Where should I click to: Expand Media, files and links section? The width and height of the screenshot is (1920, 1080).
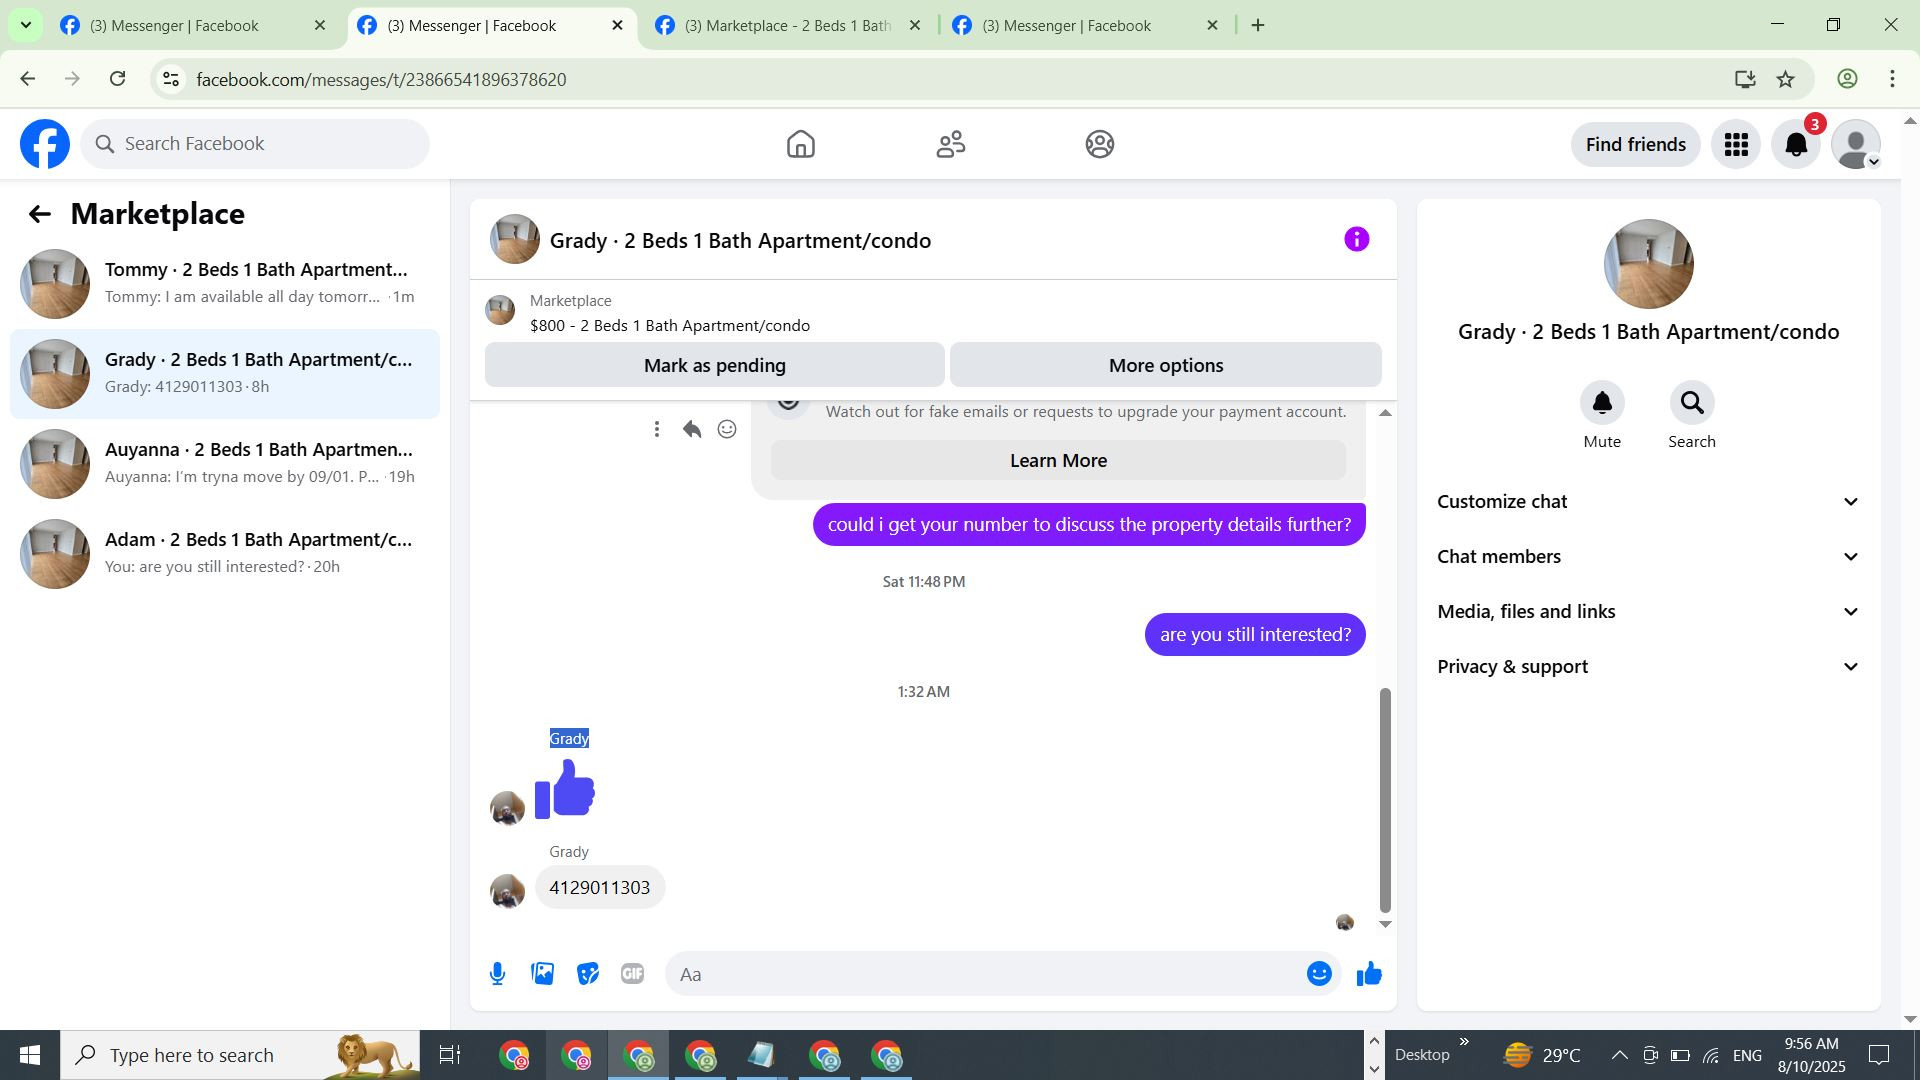point(1648,612)
